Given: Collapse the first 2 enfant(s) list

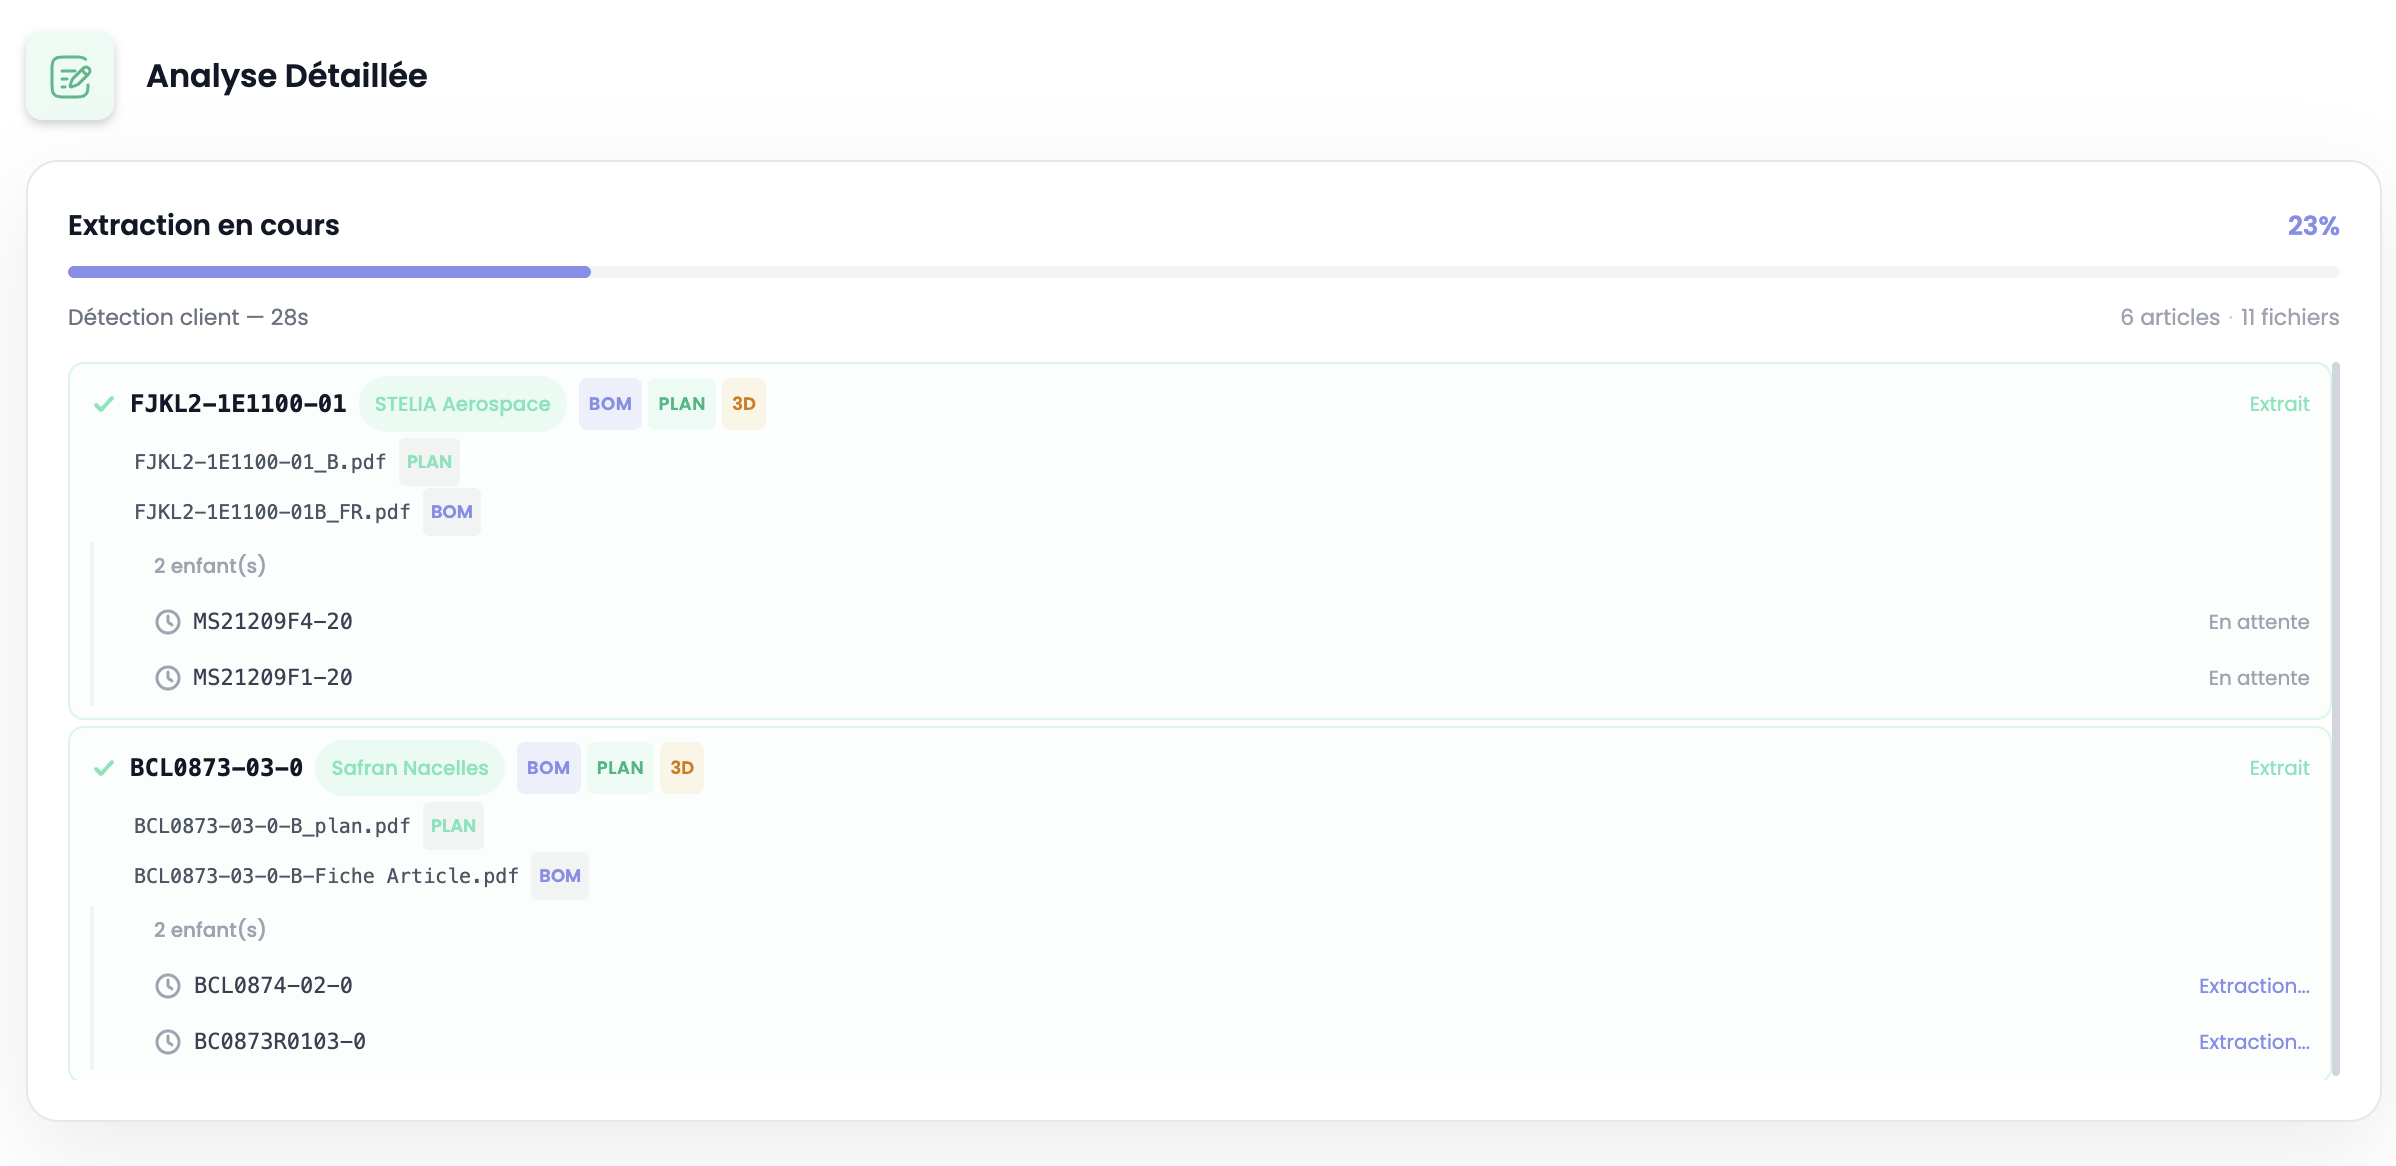Looking at the screenshot, I should pos(210,566).
